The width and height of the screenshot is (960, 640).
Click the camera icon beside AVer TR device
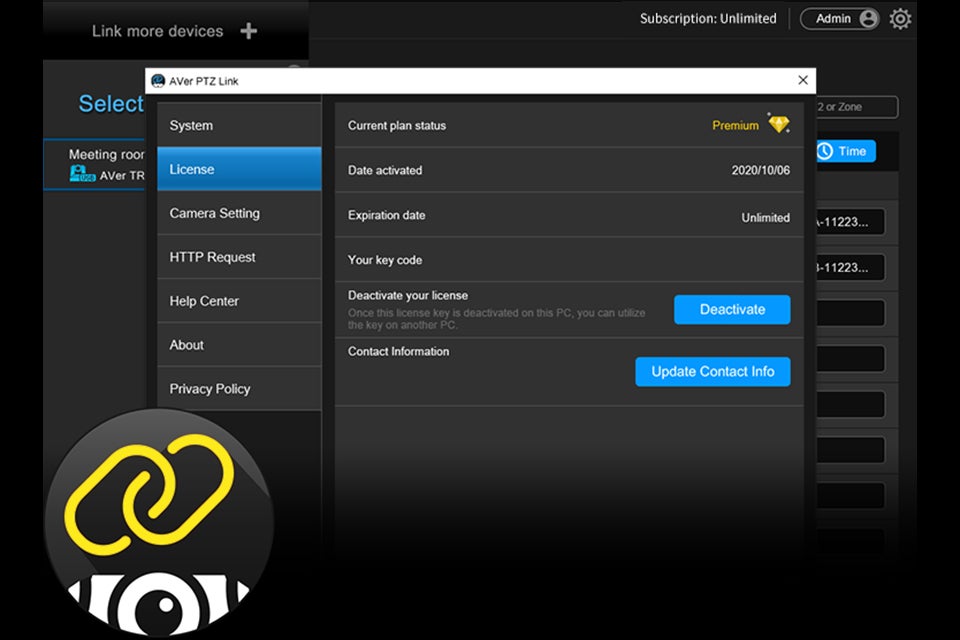click(82, 174)
